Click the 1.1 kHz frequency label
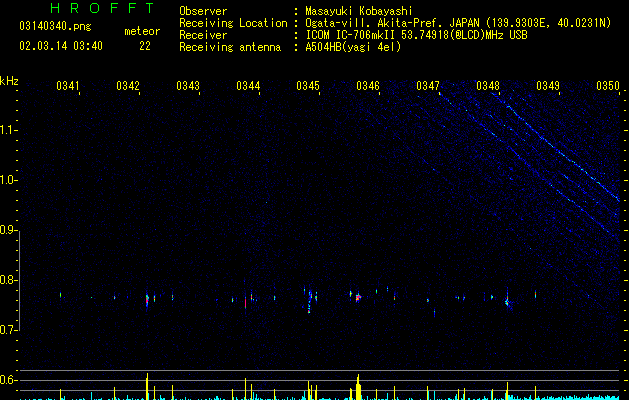This screenshot has width=629, height=400. 7,130
